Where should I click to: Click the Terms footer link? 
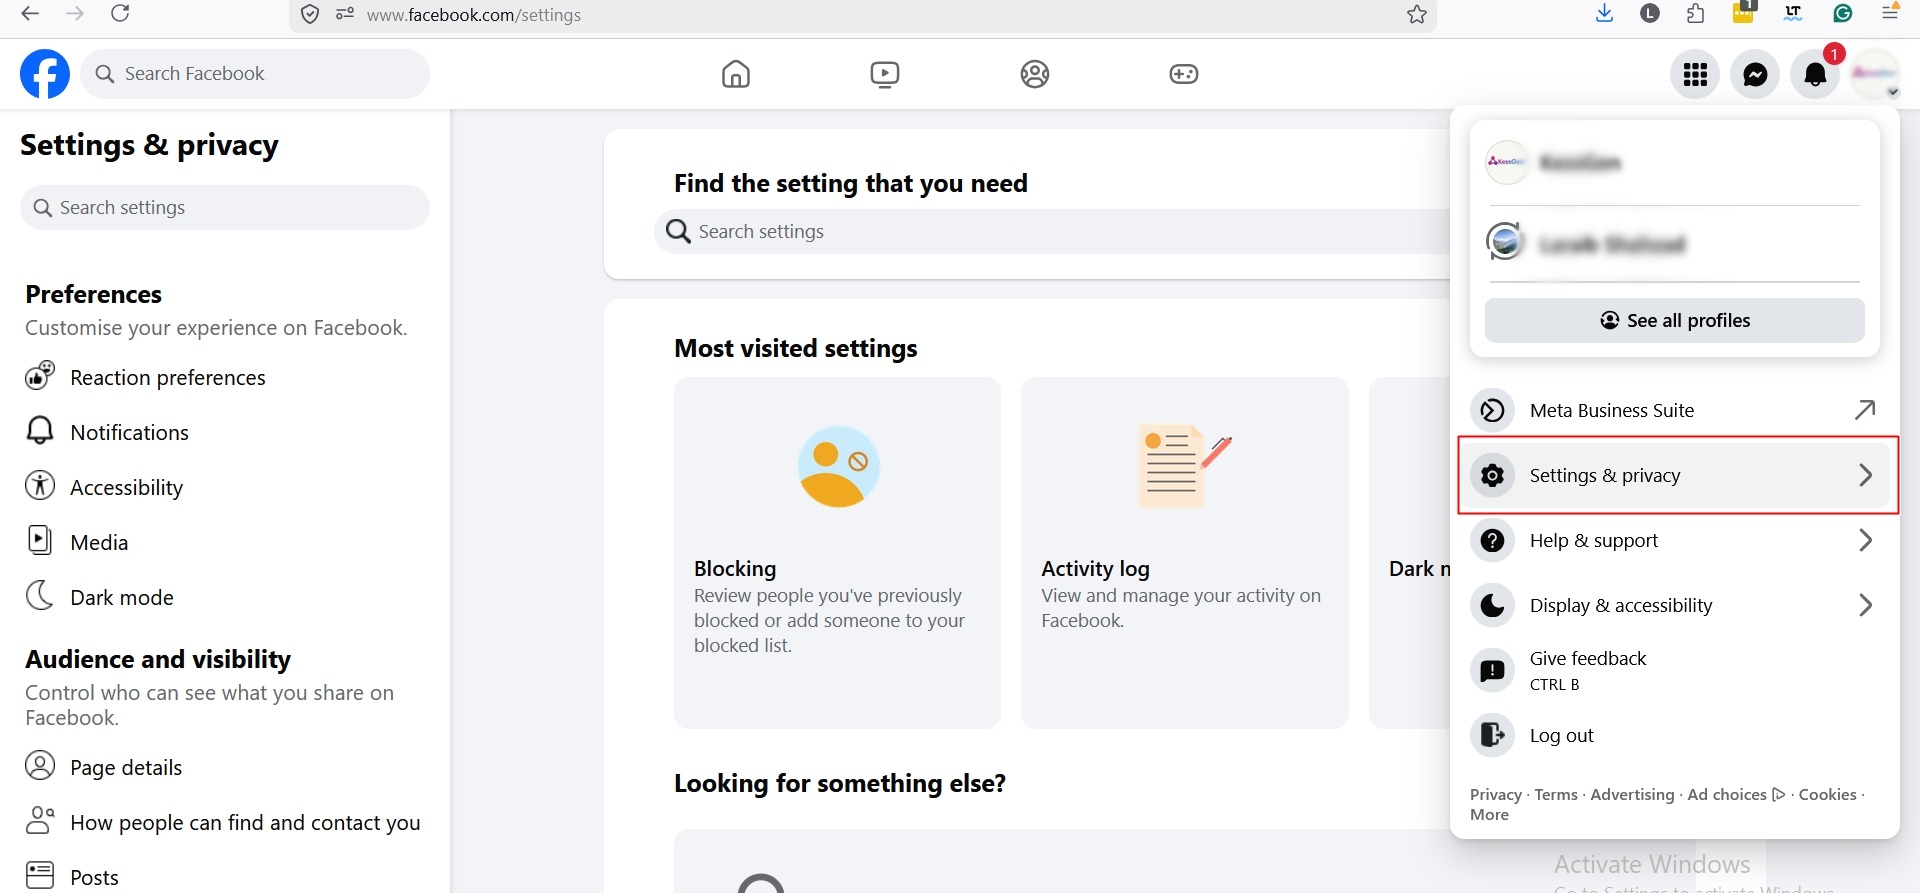pos(1556,795)
